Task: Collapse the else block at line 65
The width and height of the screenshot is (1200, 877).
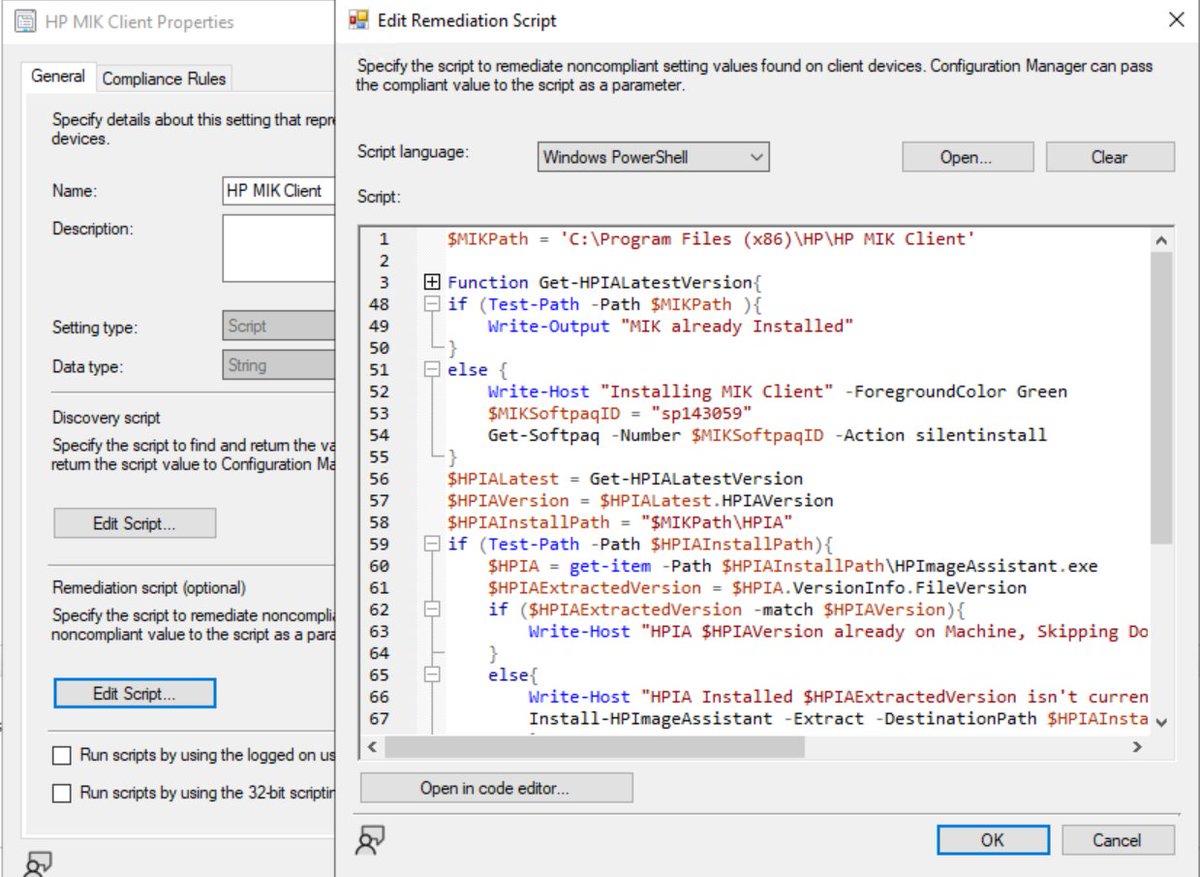Action: 432,675
